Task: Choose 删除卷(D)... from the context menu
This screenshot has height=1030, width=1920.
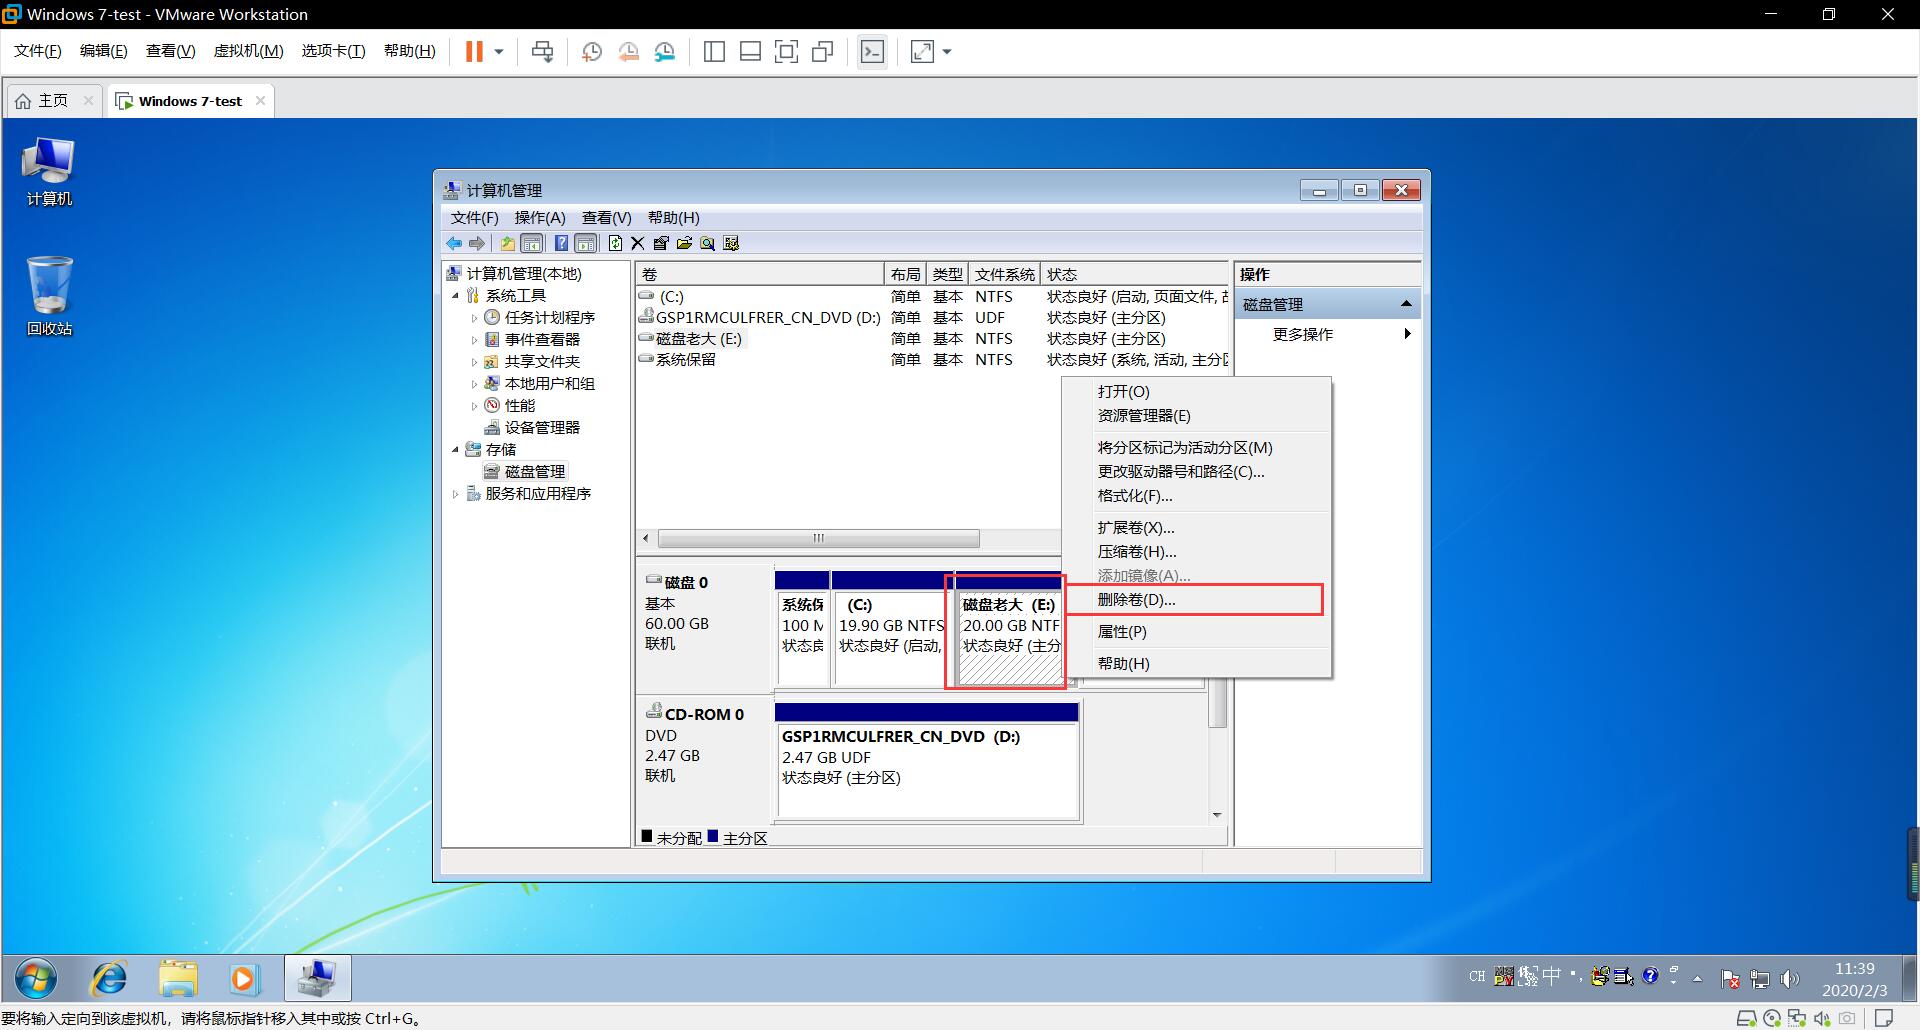Action: pyautogui.click(x=1196, y=599)
